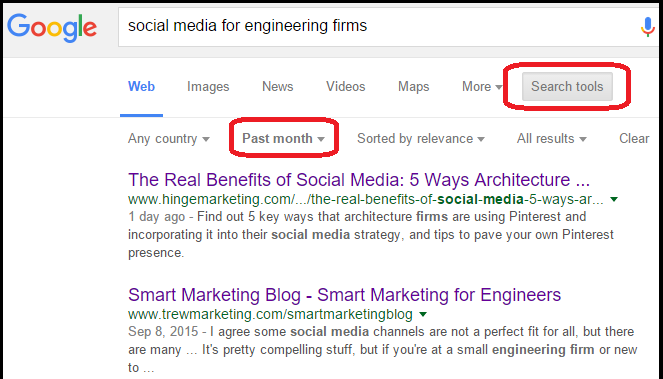Open the Past month time filter

283,139
